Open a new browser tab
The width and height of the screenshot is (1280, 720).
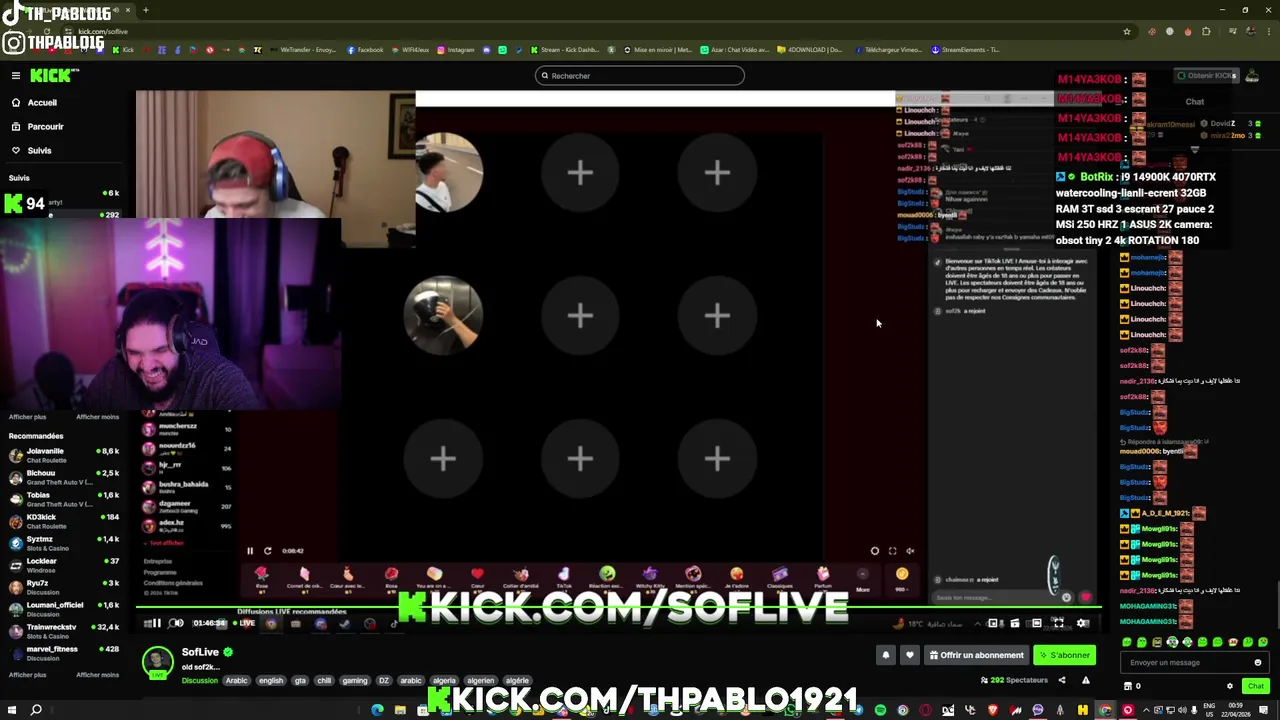[145, 10]
